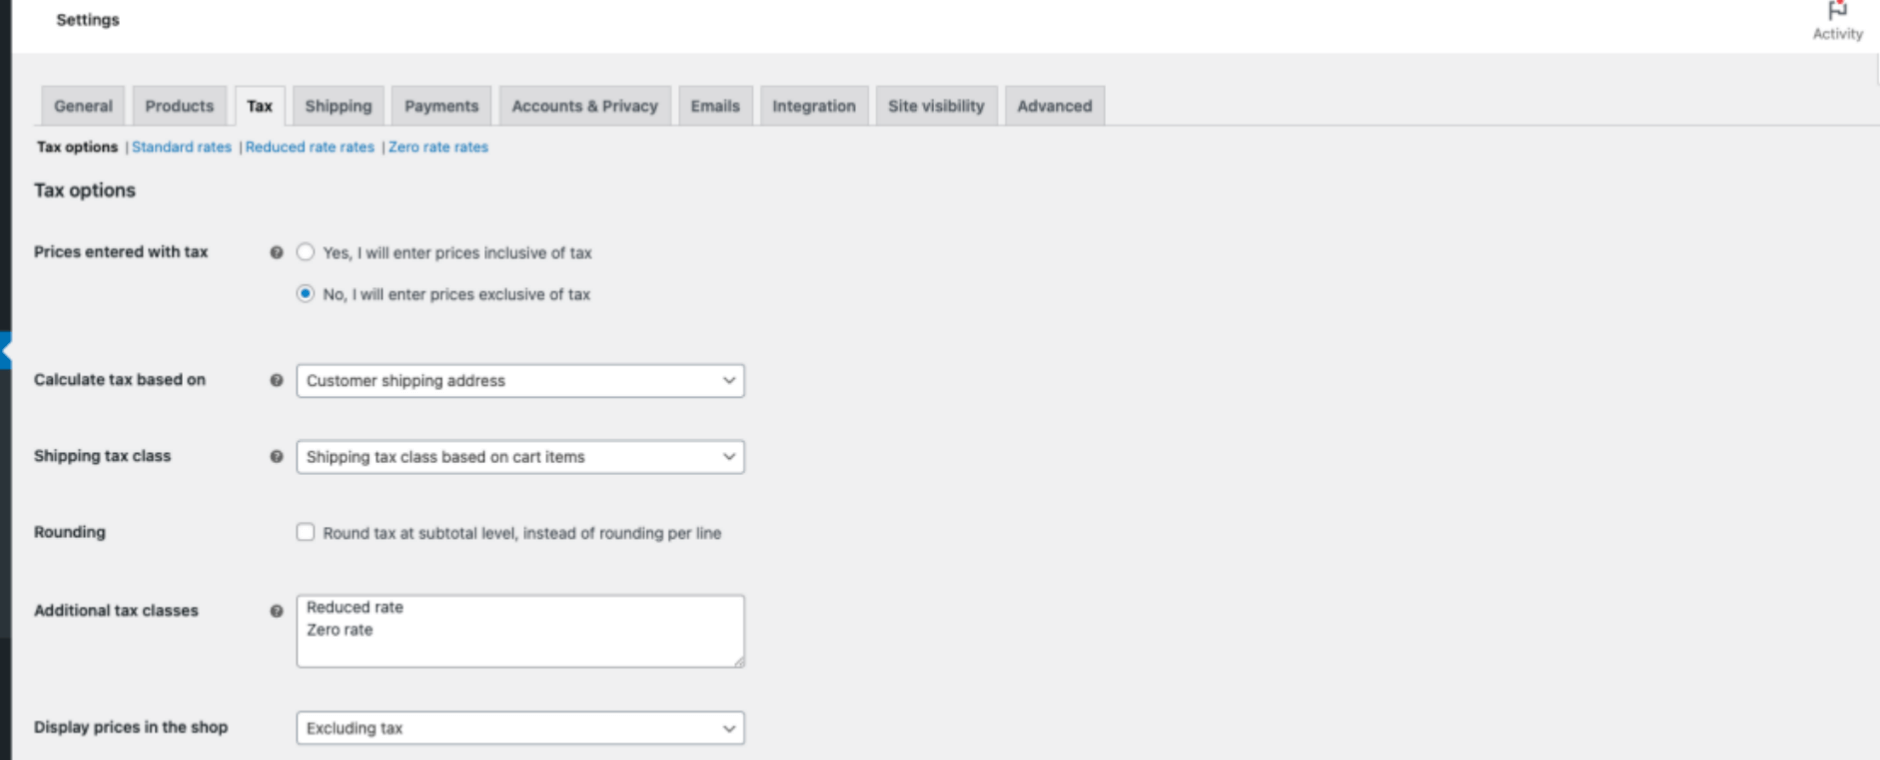
Task: Switch to the Accounts & Privacy tab
Action: tap(584, 106)
